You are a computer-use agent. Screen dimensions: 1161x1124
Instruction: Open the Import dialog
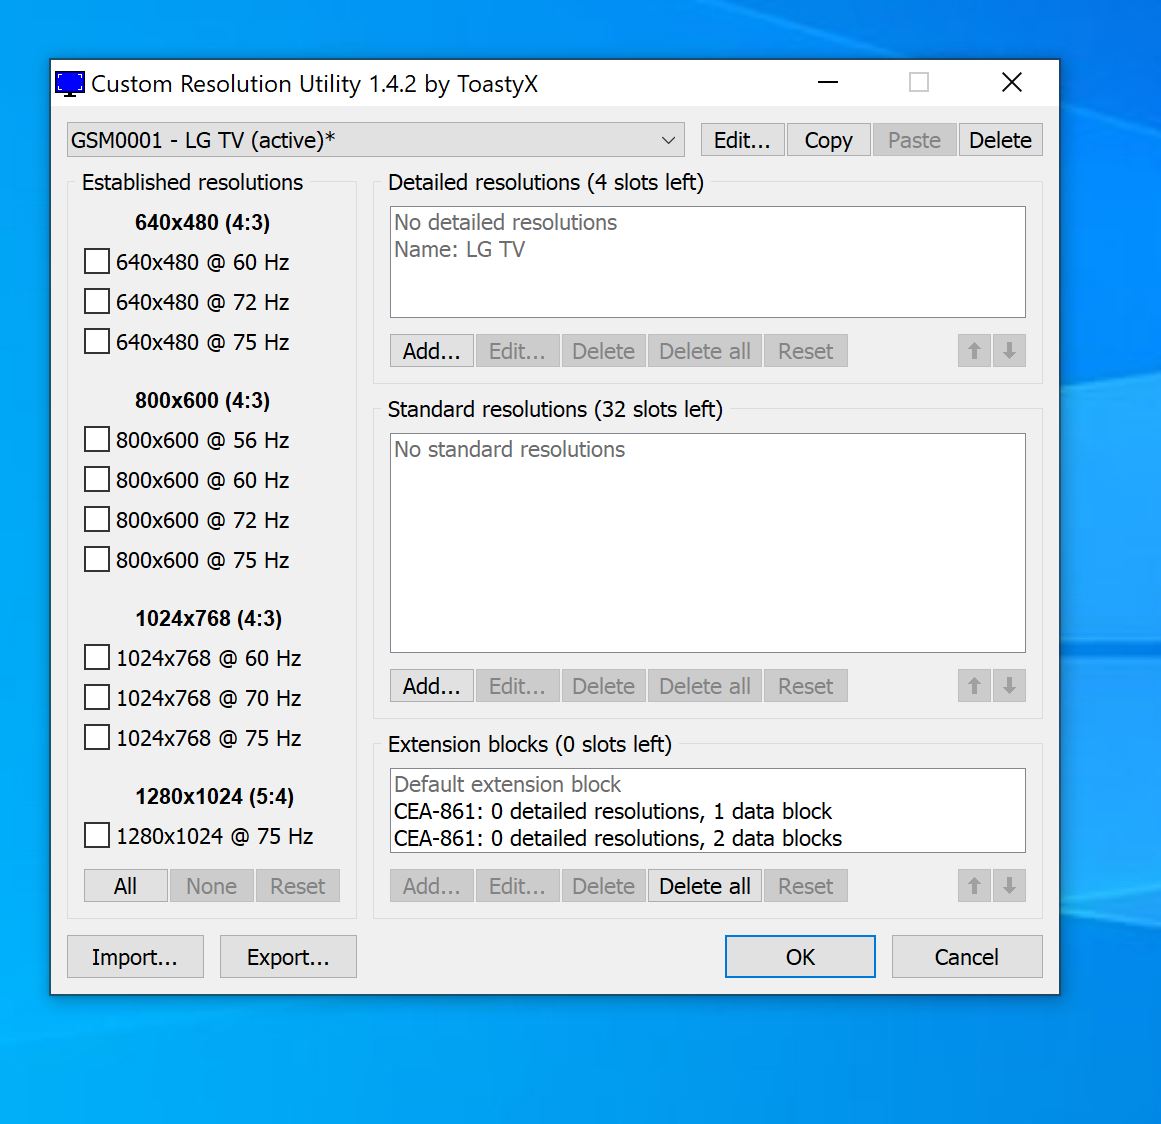click(135, 957)
